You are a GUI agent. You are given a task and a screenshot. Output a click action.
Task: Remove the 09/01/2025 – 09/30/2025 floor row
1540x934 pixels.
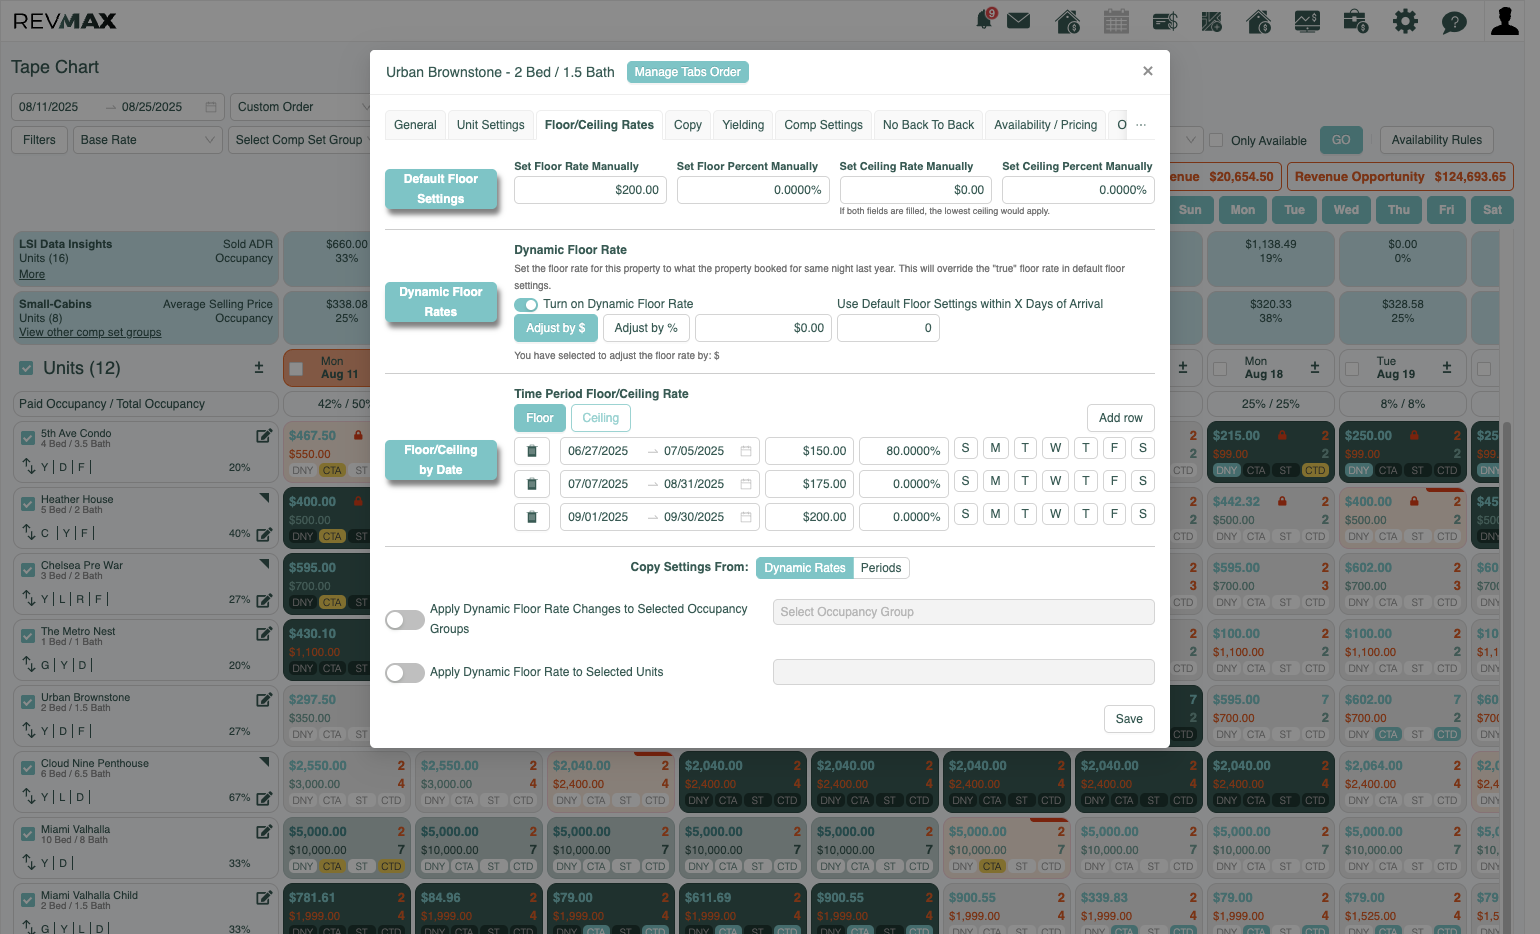(532, 517)
